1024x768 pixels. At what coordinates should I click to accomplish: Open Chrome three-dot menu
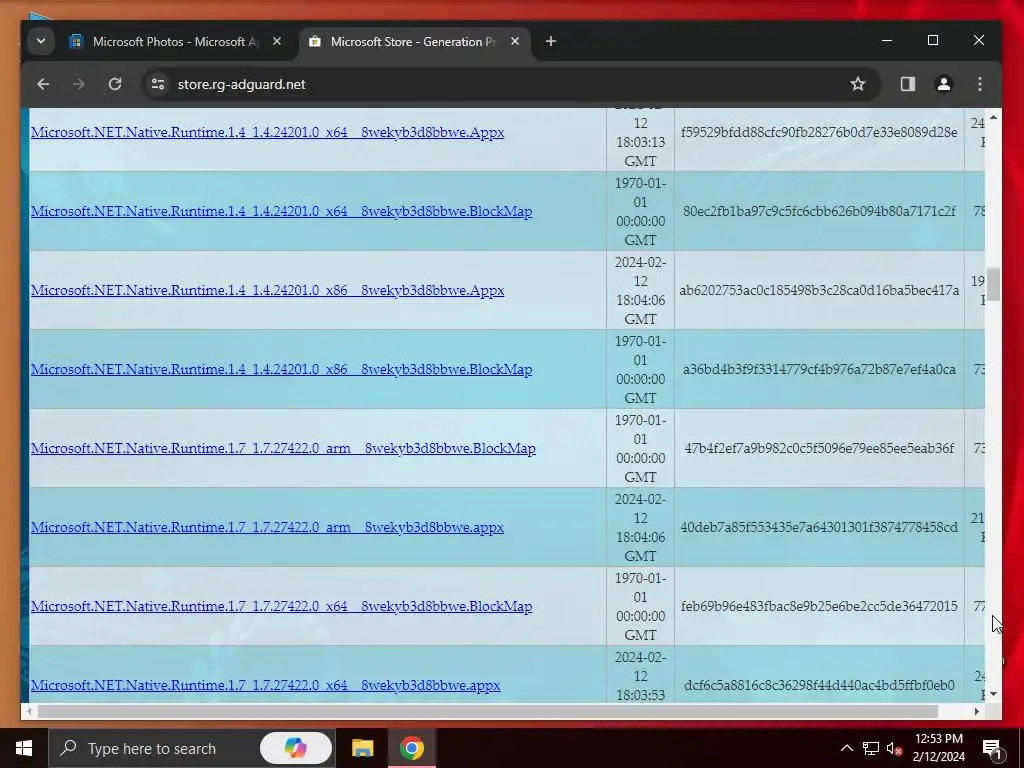980,84
